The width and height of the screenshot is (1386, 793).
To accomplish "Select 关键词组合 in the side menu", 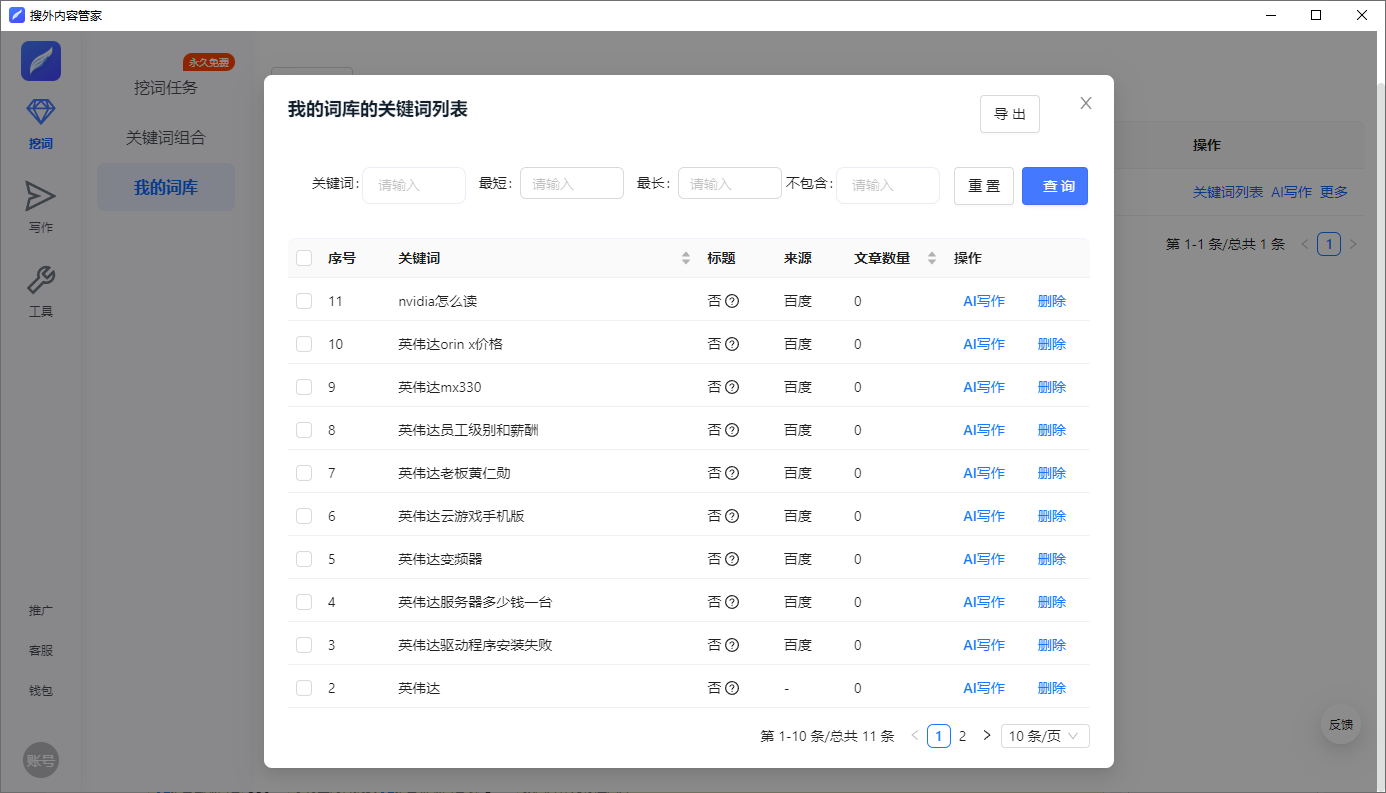I will point(166,138).
